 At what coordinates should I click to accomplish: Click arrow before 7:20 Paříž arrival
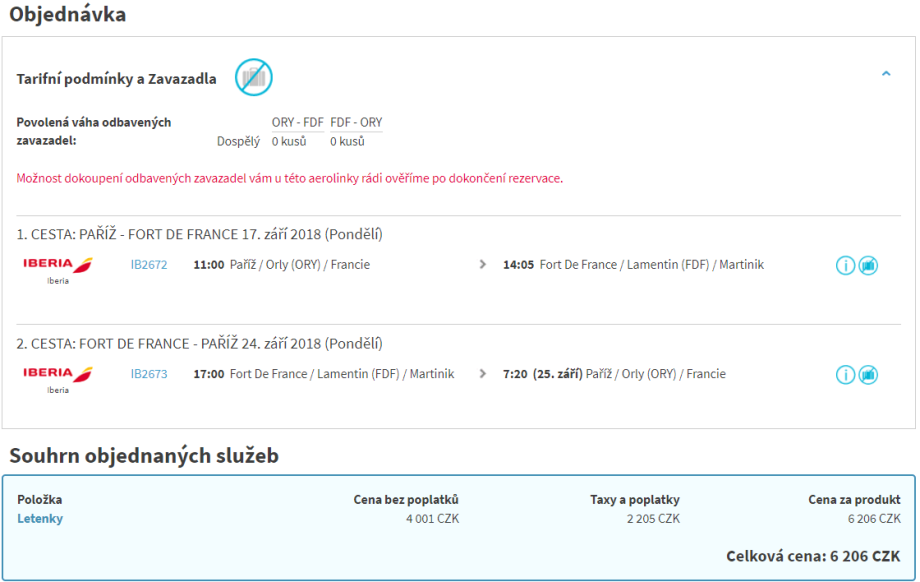coord(483,374)
